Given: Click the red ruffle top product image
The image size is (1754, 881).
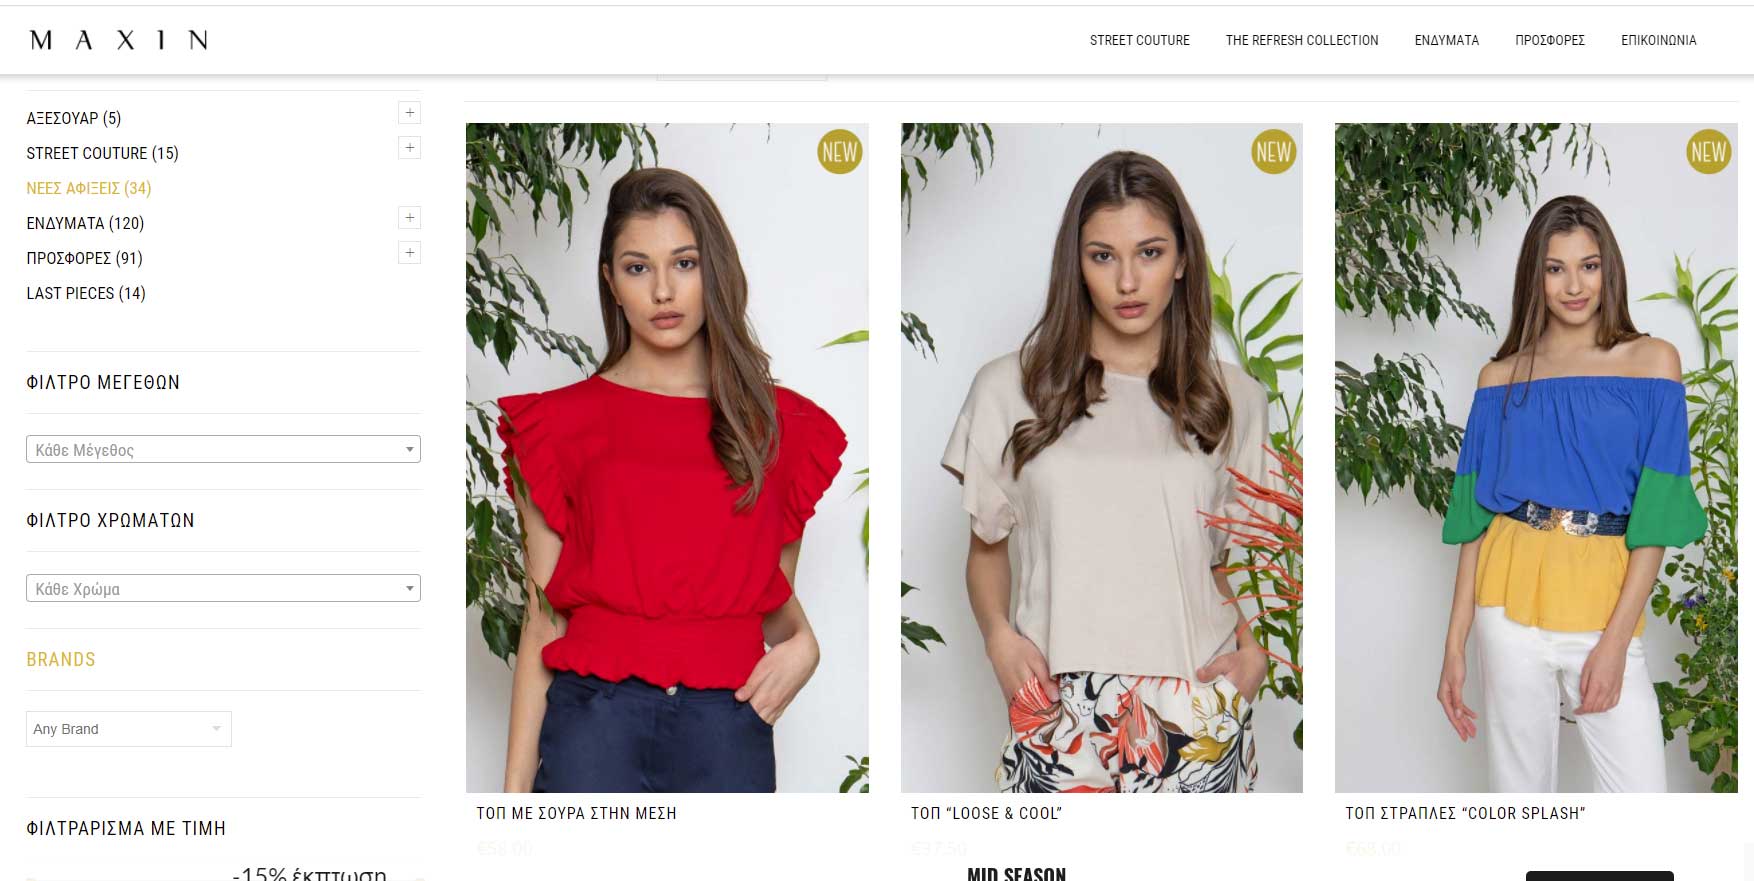Looking at the screenshot, I should [667, 458].
